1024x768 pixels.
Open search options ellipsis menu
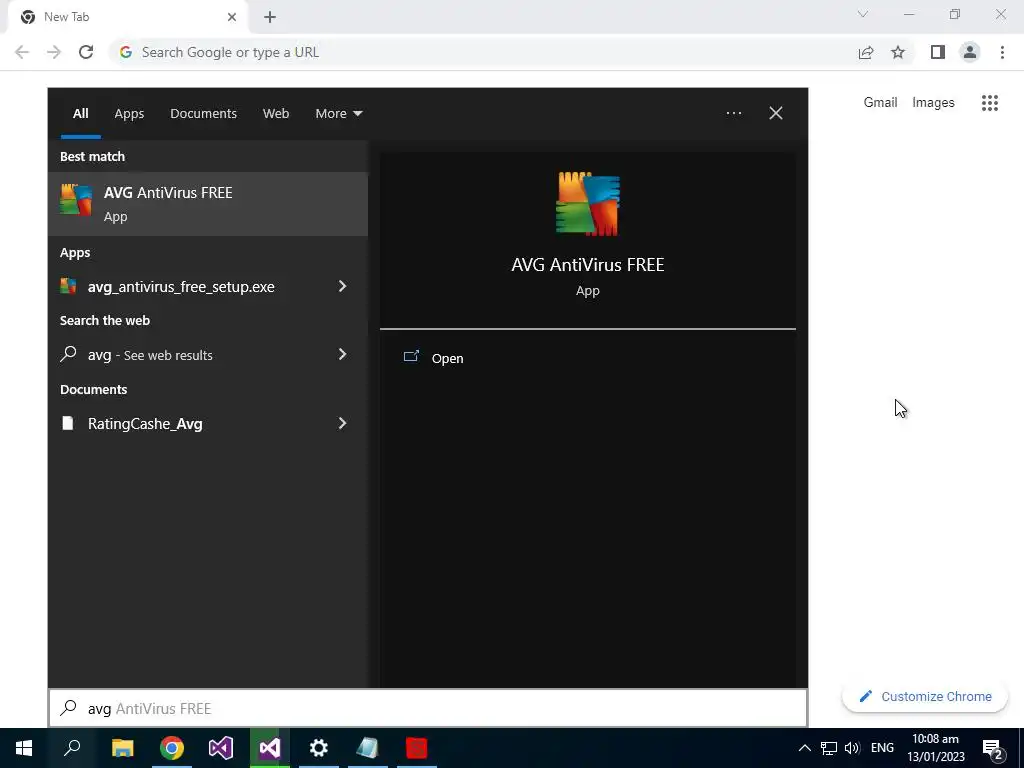[733, 114]
